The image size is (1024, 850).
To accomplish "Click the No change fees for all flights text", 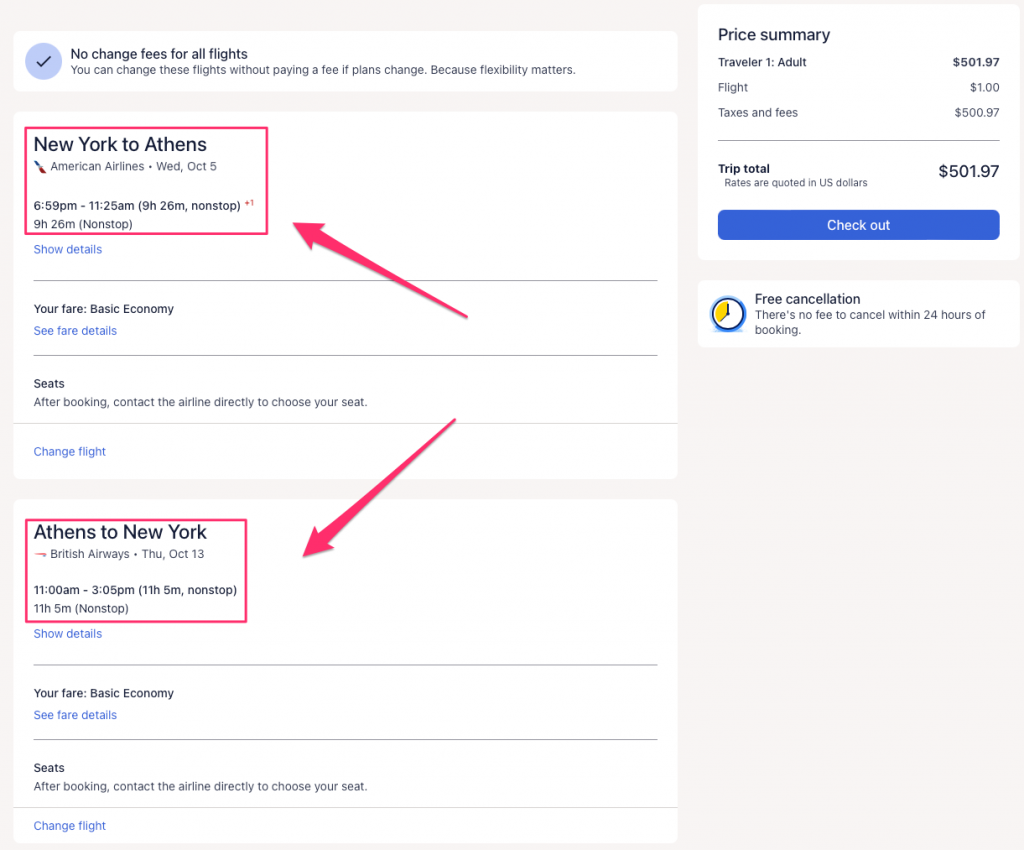I will coord(158,54).
